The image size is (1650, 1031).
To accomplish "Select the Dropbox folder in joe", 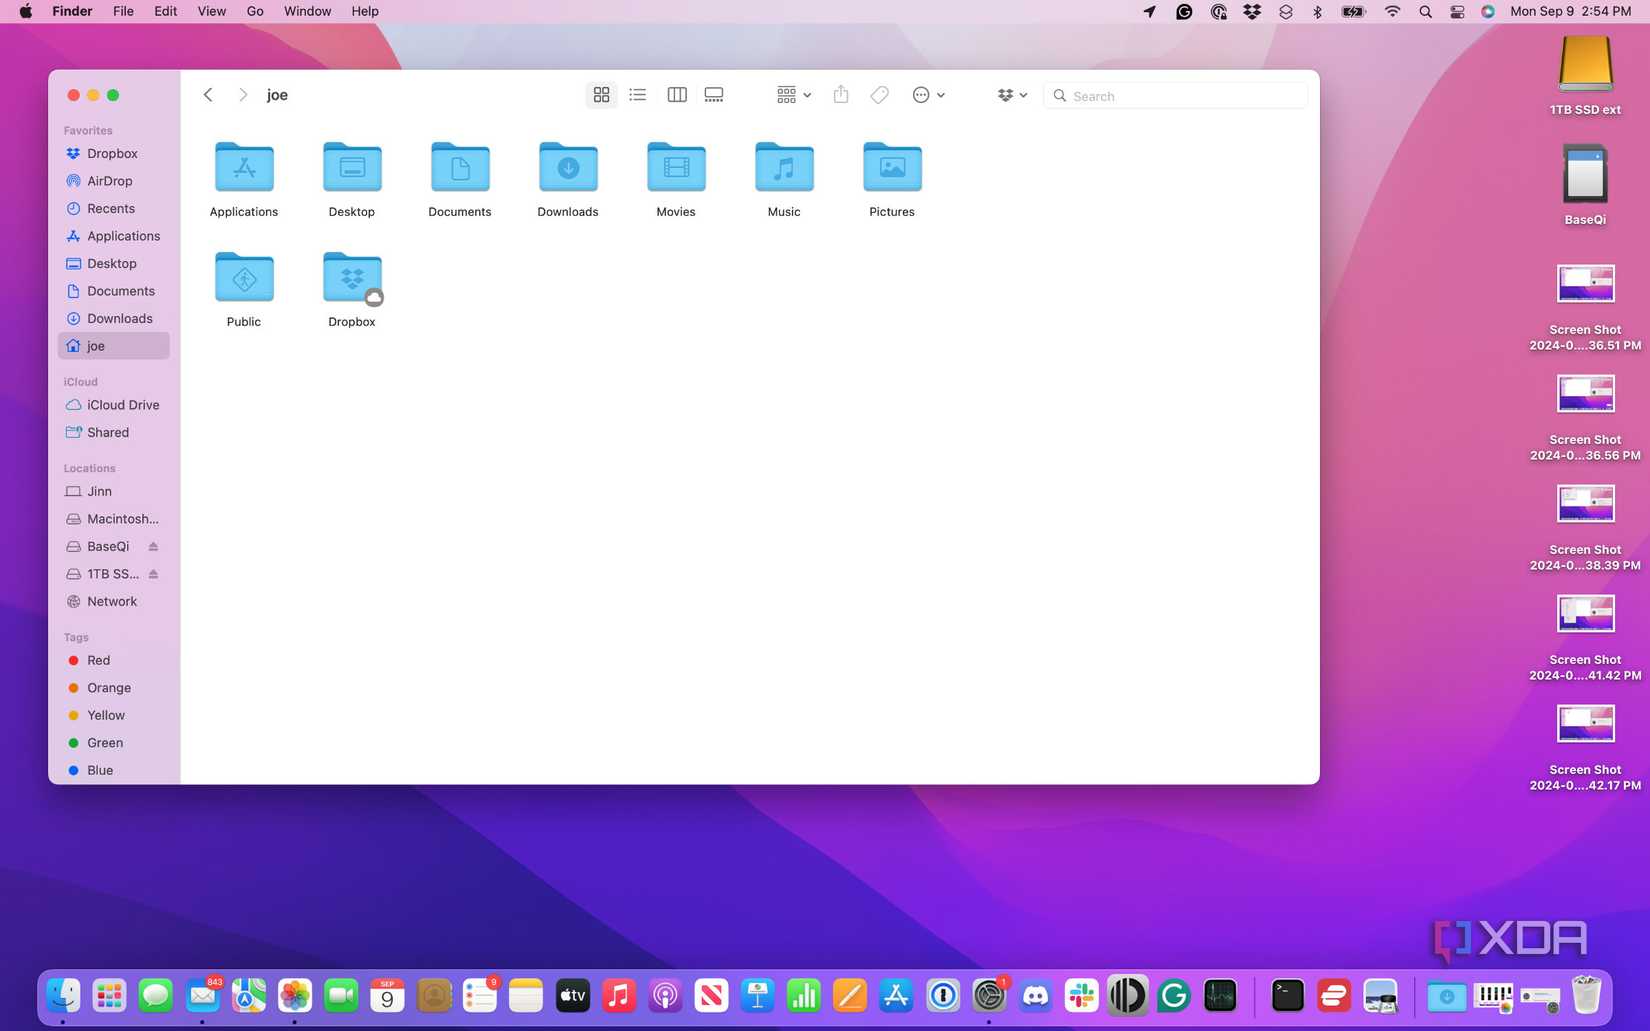I will [352, 277].
